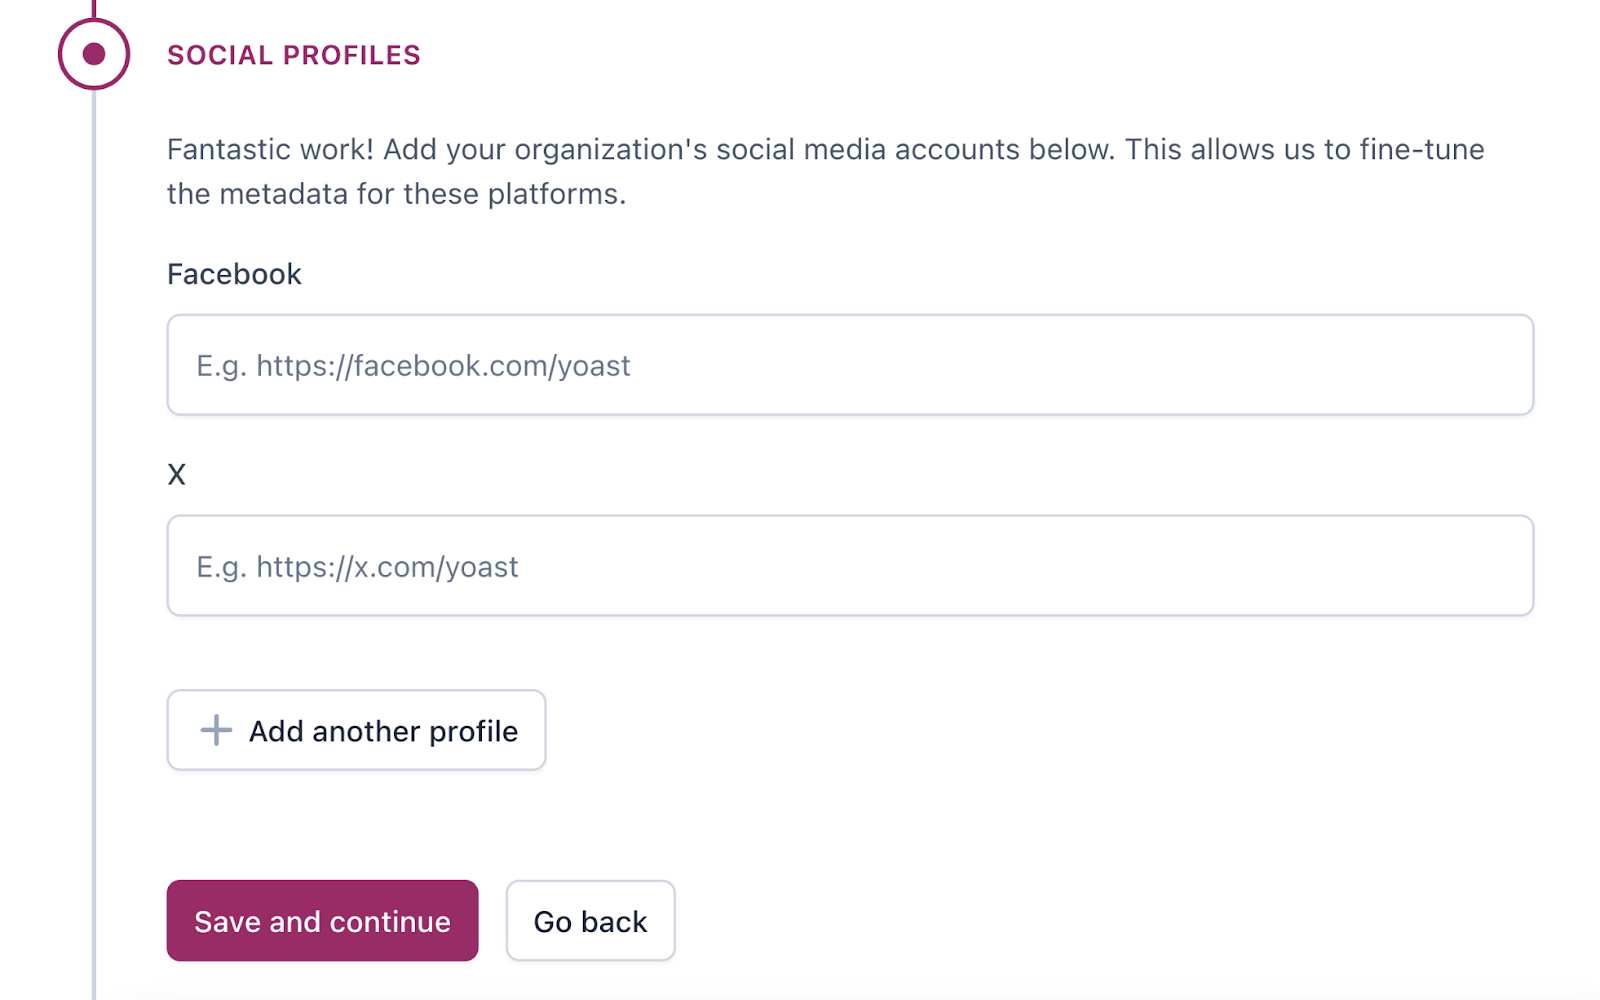Click the placeholder text https://facebook.com/yoast

pyautogui.click(x=413, y=365)
